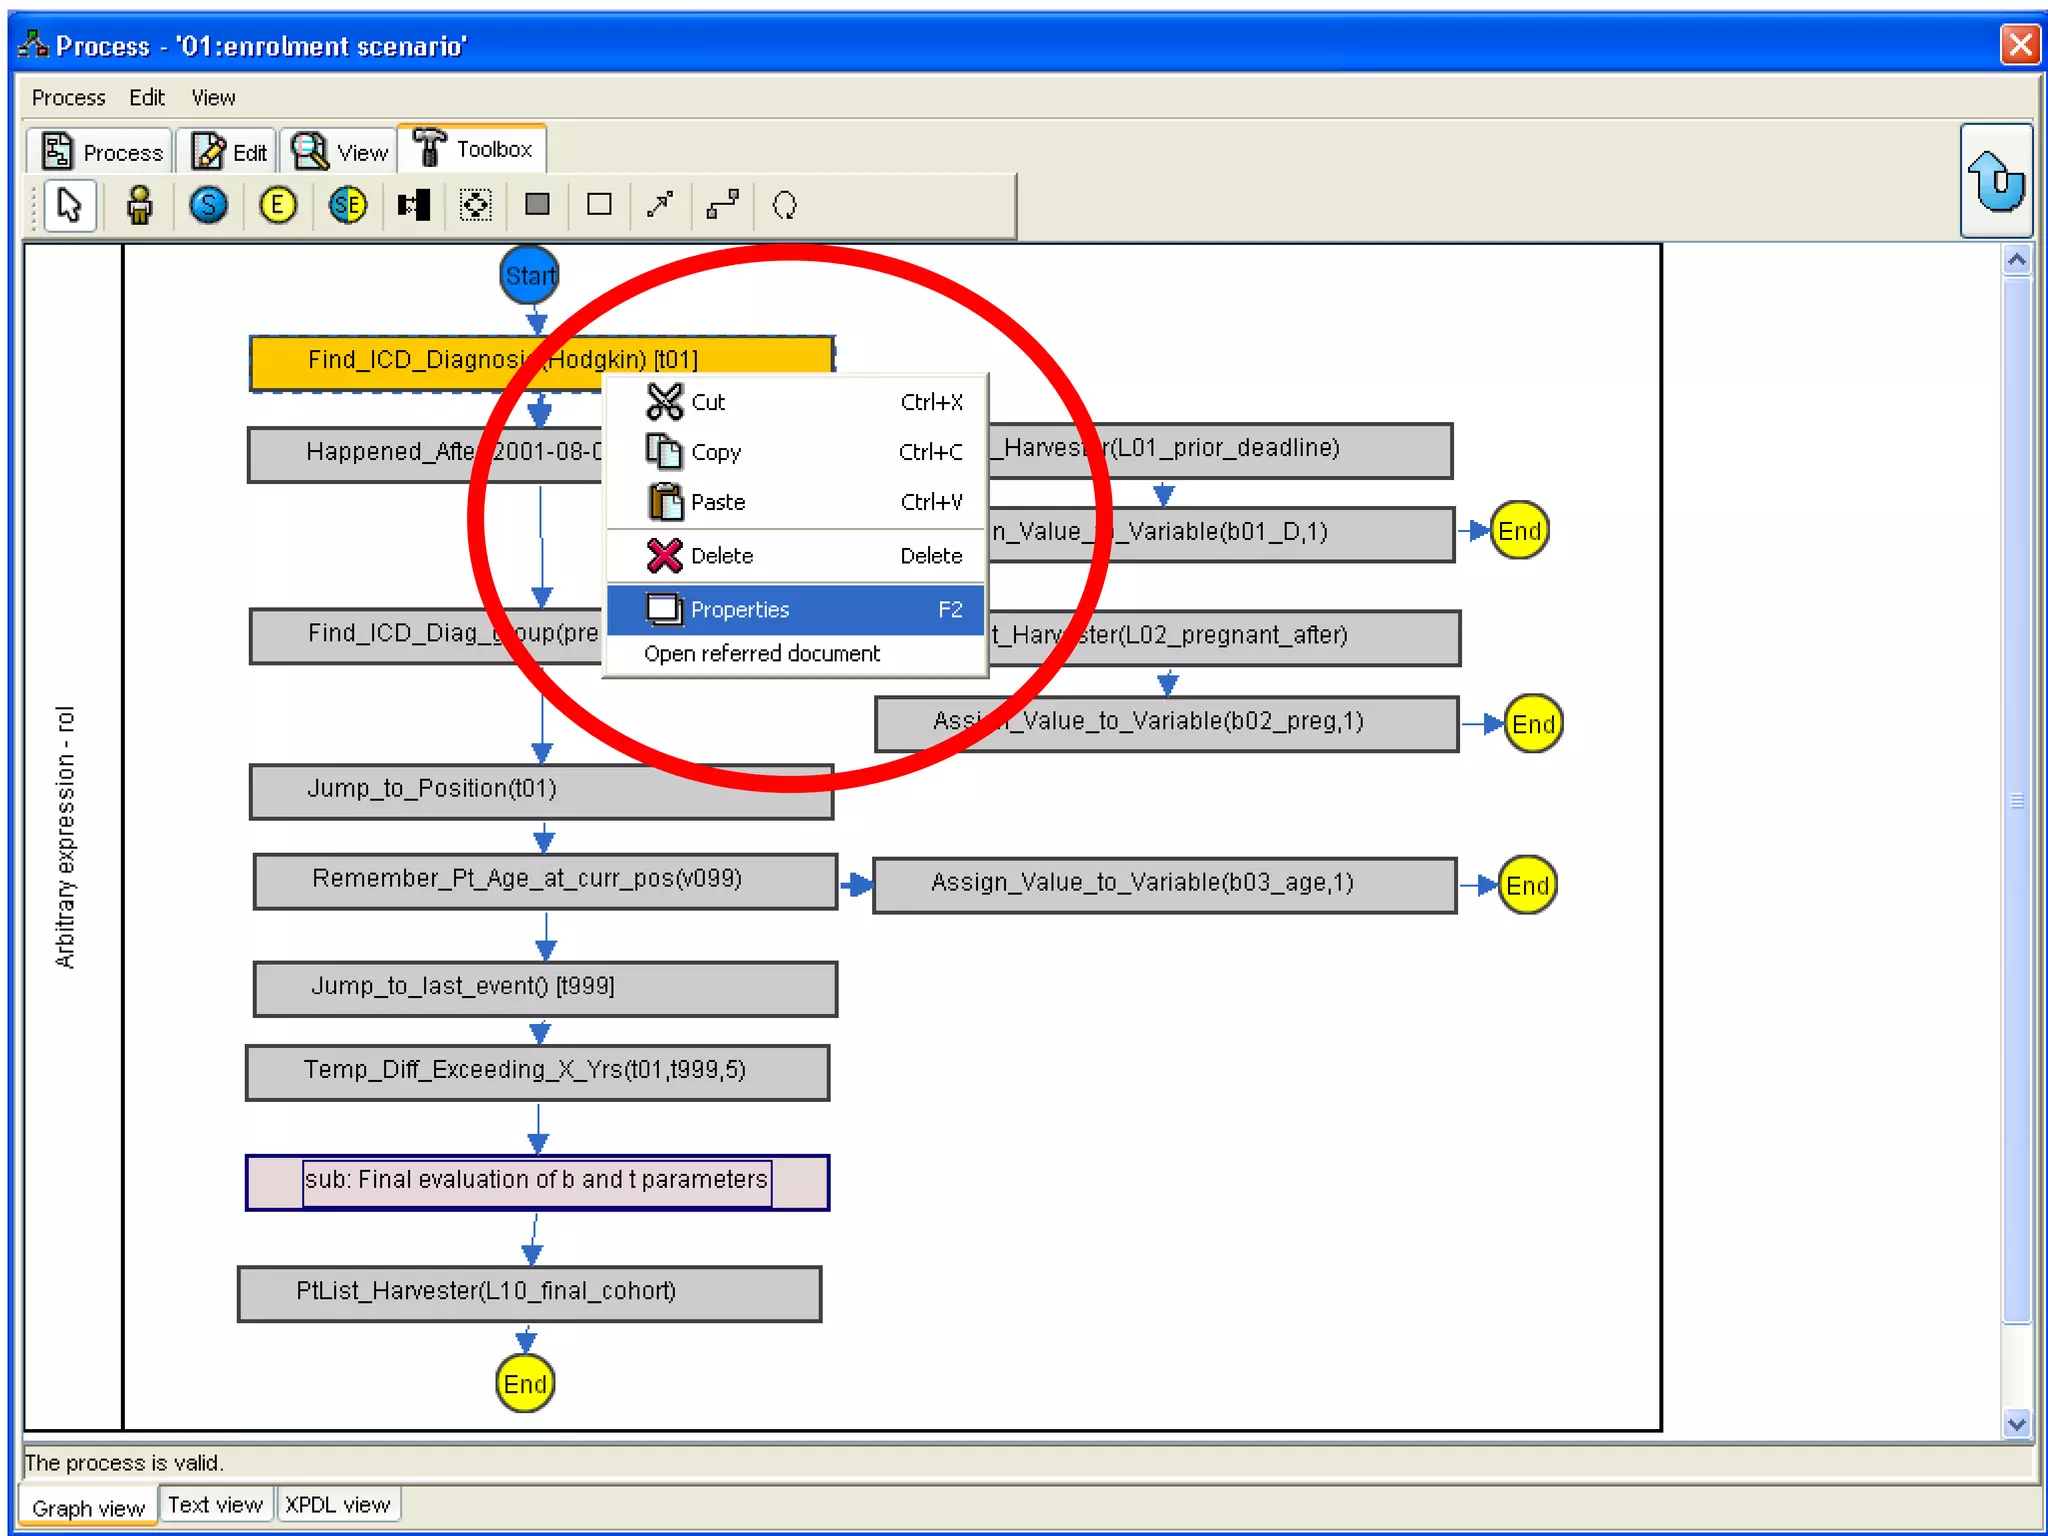
Task: Select the Jump_to_Position(t01) activity box
Action: pos(541,791)
